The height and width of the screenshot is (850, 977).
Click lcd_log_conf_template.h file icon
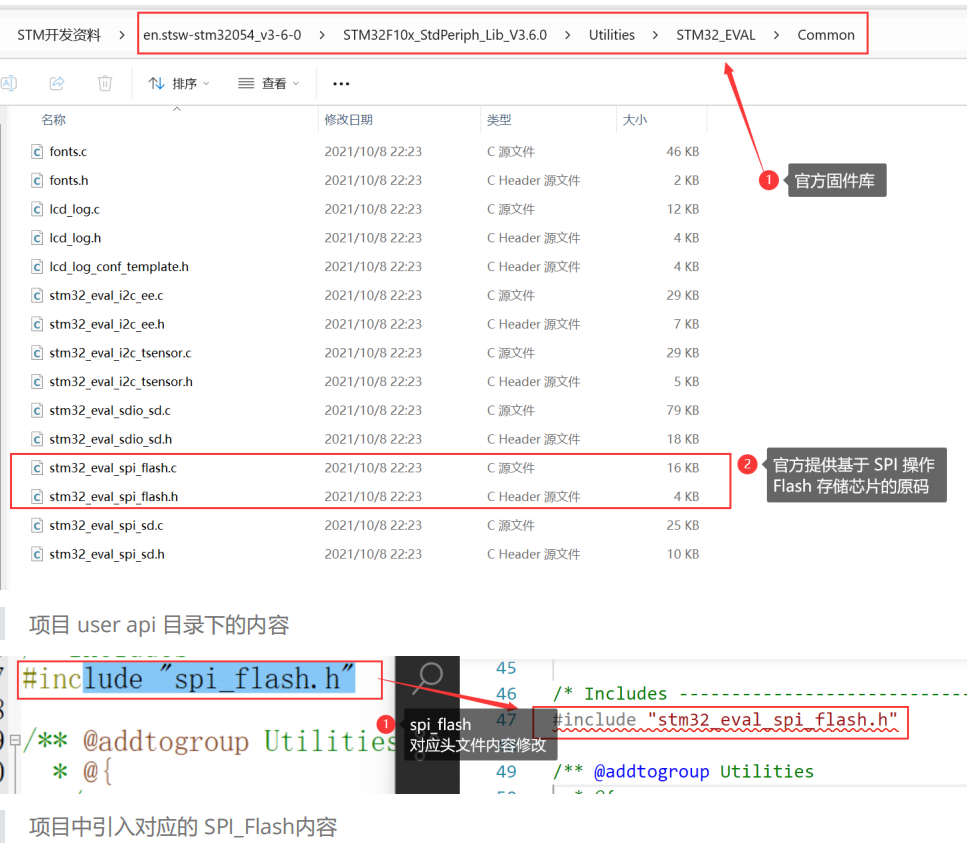(x=37, y=266)
